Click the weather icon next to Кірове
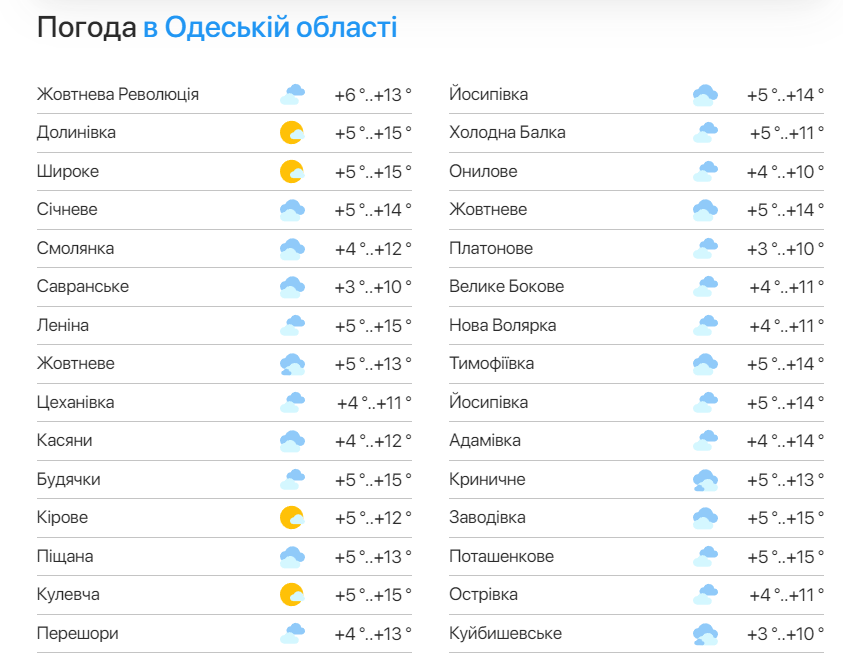 (292, 518)
